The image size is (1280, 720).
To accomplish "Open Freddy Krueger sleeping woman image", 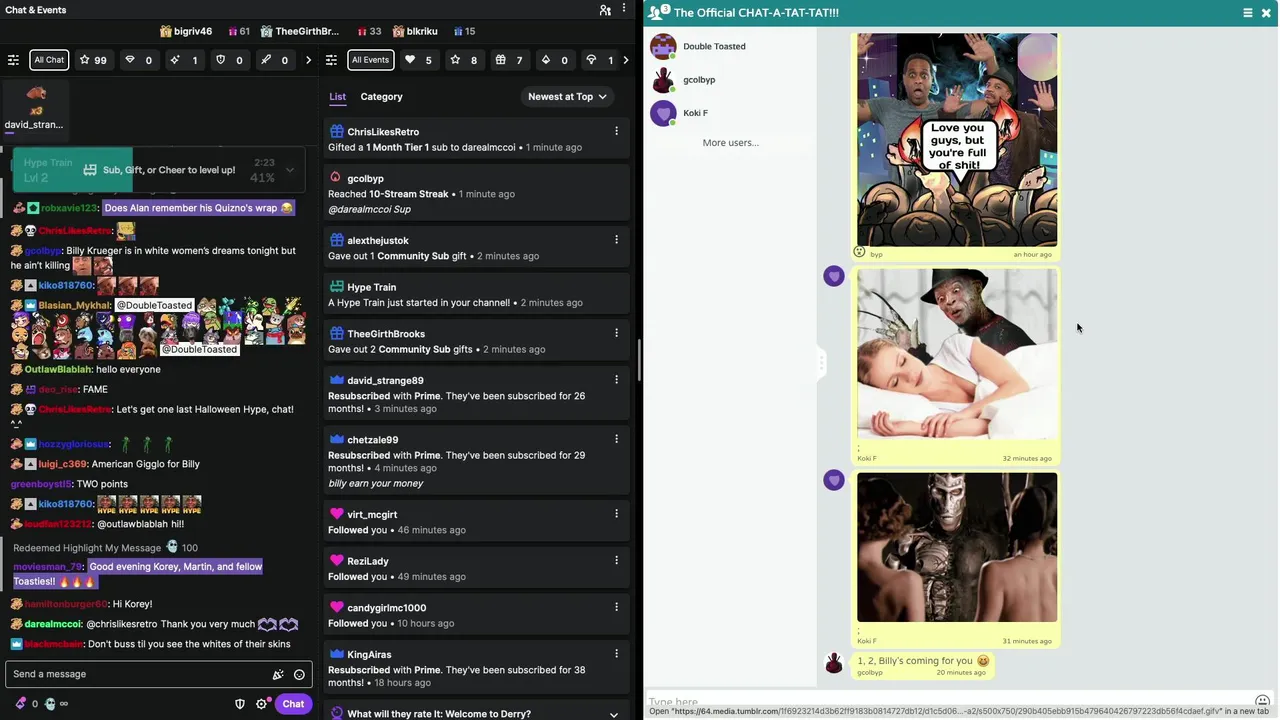I will click(x=957, y=353).
